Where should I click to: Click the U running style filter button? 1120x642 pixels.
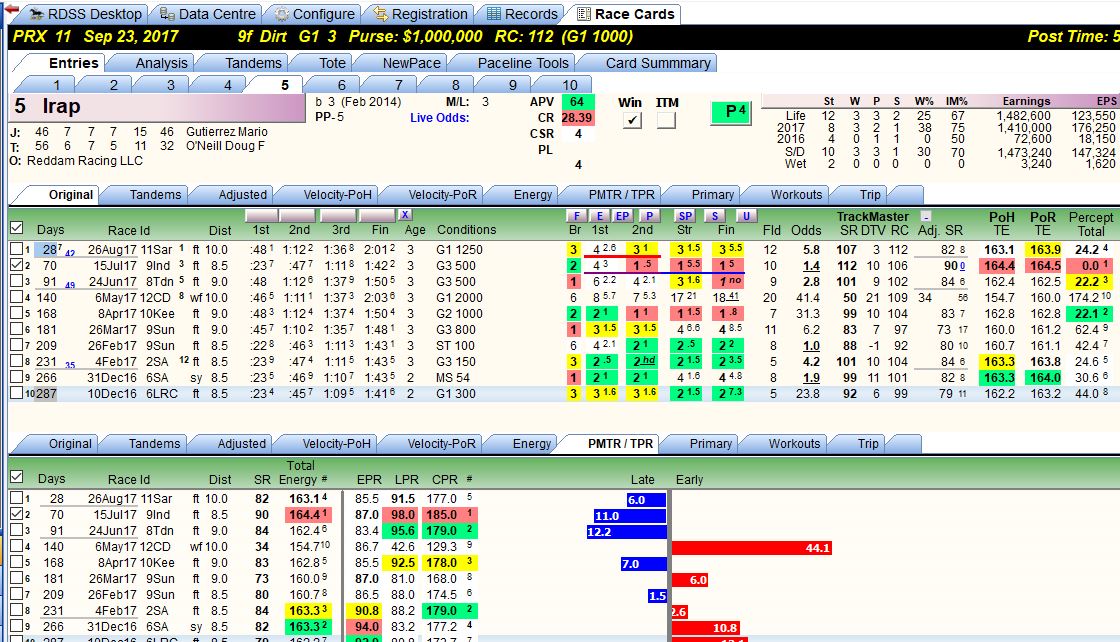click(746, 216)
